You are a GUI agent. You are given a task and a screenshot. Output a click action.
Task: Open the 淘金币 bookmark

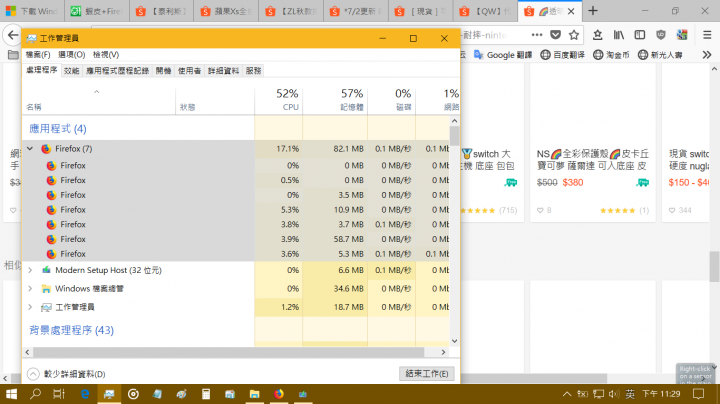tap(611, 55)
